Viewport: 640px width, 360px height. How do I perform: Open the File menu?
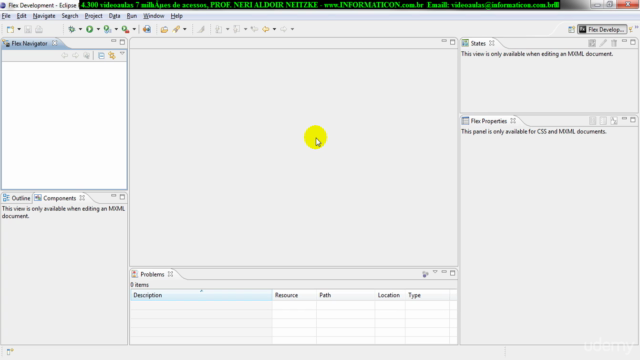pos(6,16)
